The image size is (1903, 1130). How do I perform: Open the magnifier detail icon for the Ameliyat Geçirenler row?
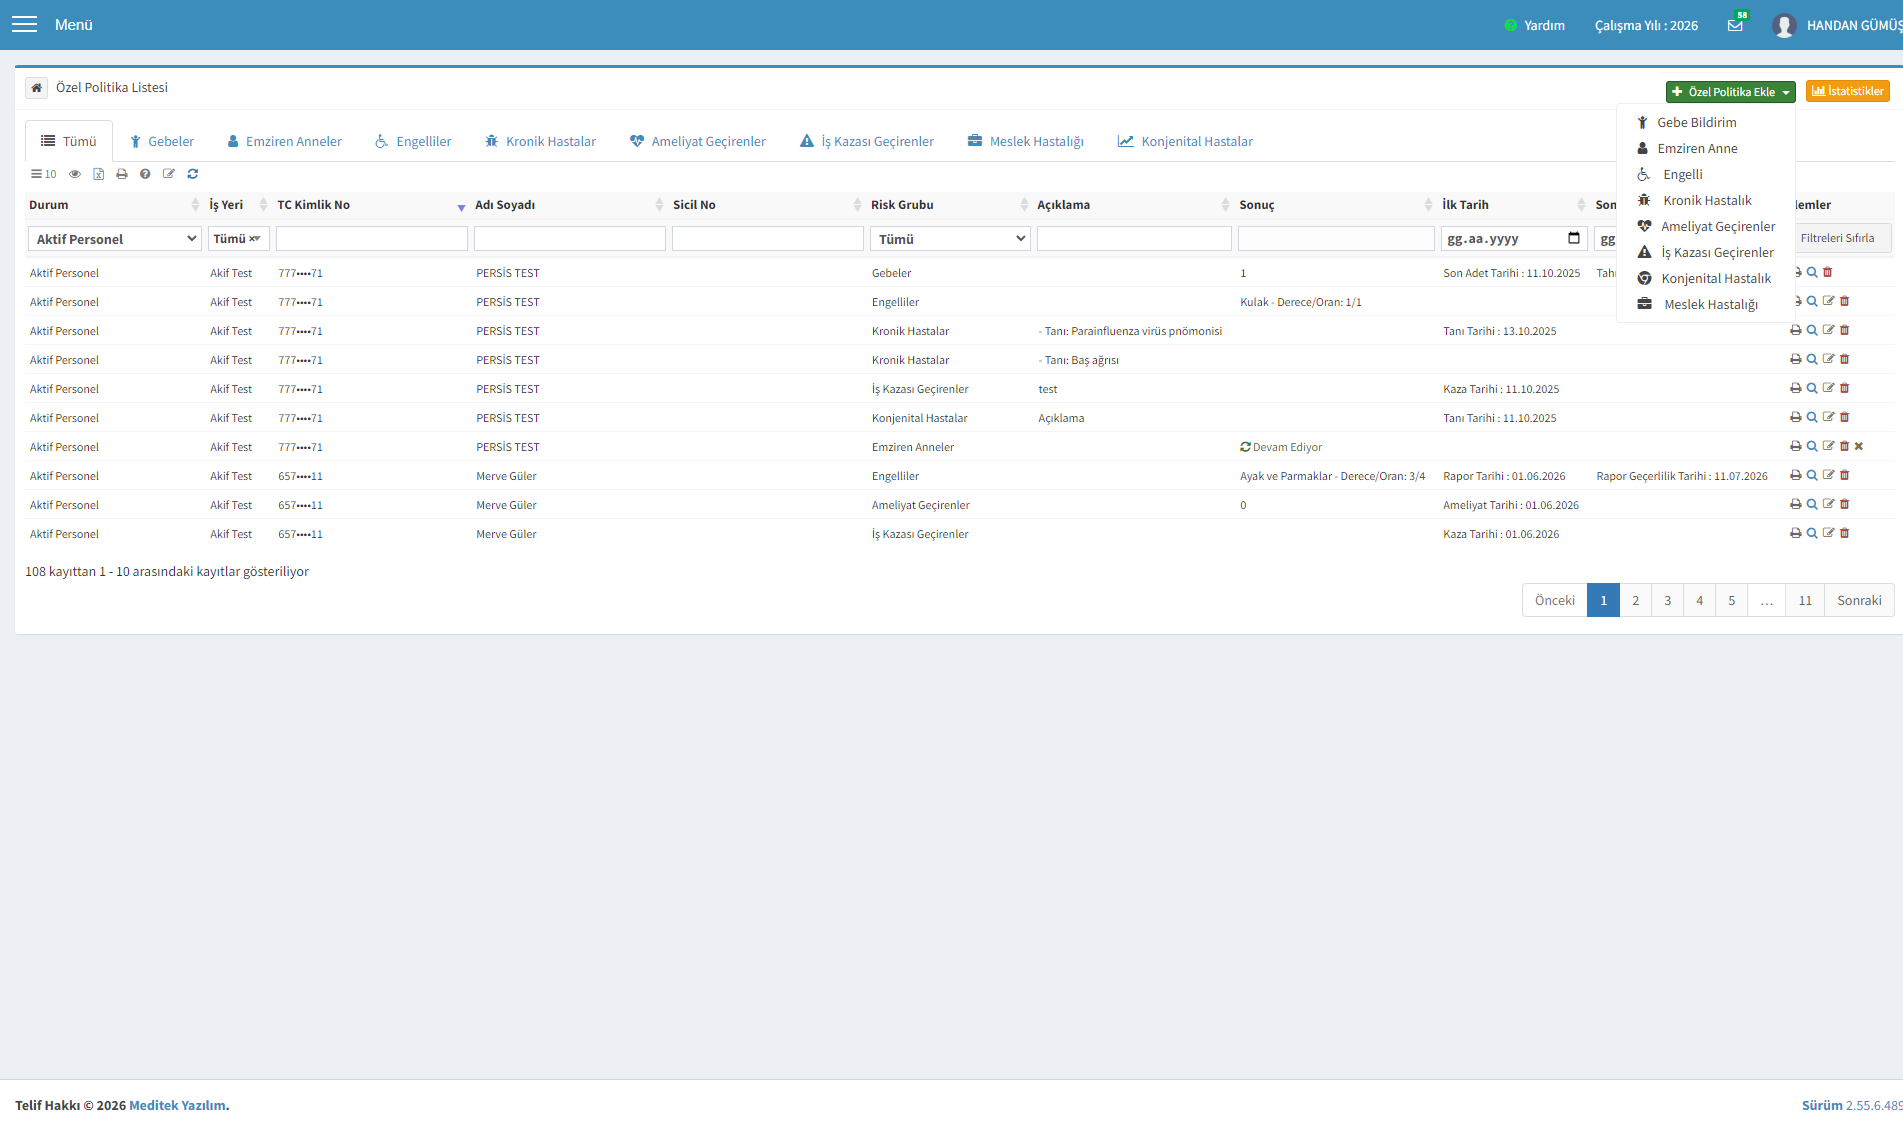click(x=1812, y=504)
